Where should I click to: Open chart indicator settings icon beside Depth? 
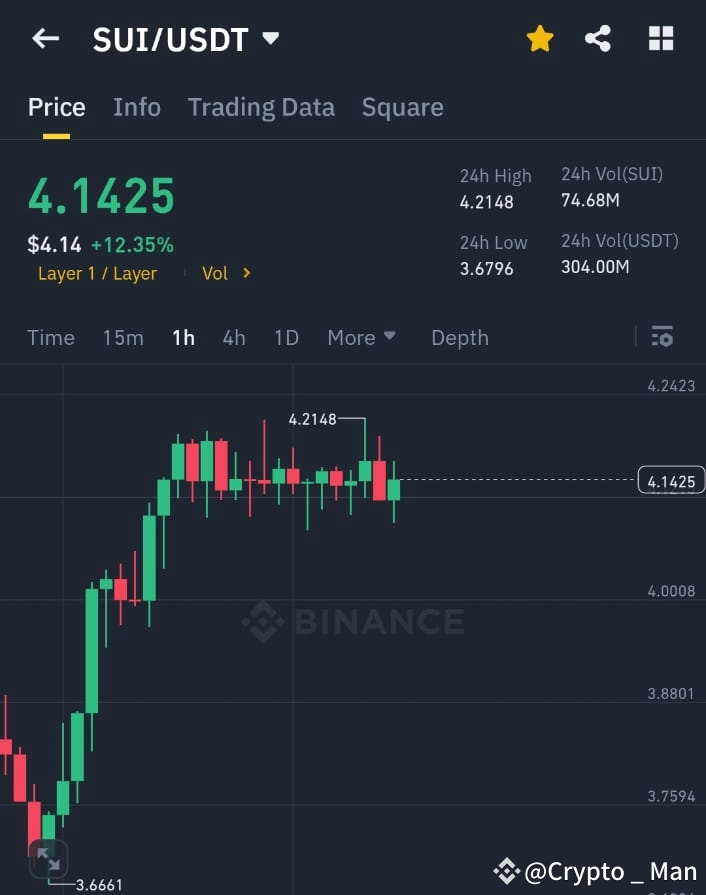[x=662, y=337]
